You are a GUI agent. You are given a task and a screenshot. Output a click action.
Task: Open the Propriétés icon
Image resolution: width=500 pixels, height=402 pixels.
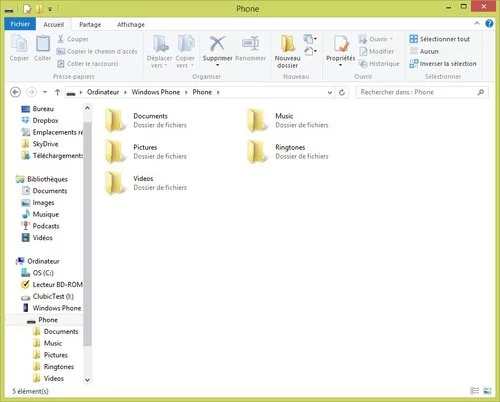pyautogui.click(x=341, y=44)
